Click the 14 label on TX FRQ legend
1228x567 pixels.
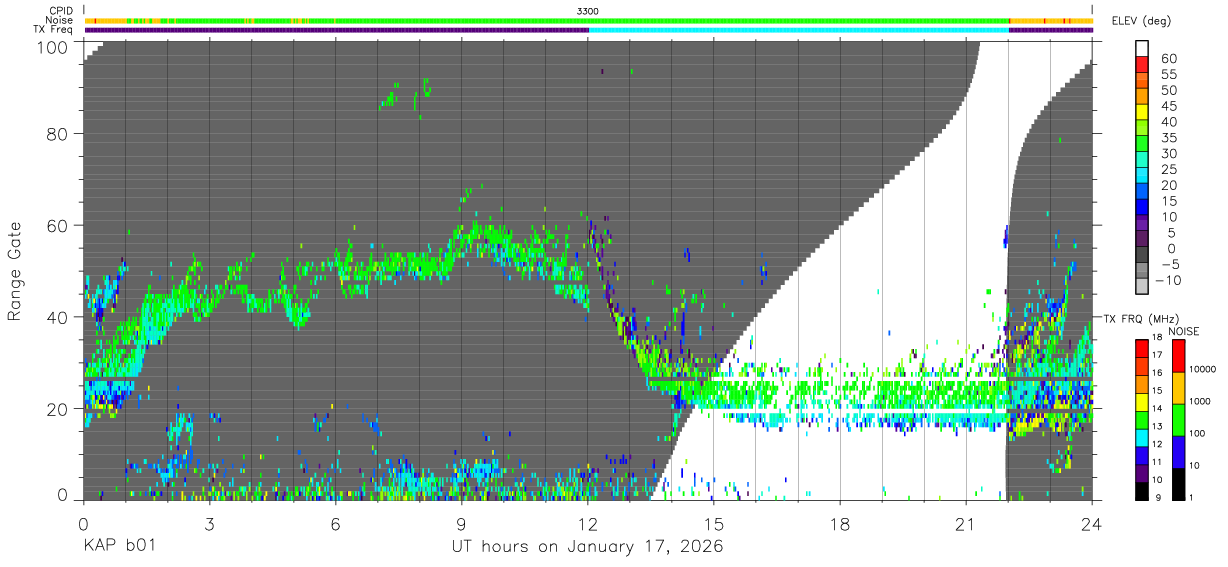coord(1156,410)
